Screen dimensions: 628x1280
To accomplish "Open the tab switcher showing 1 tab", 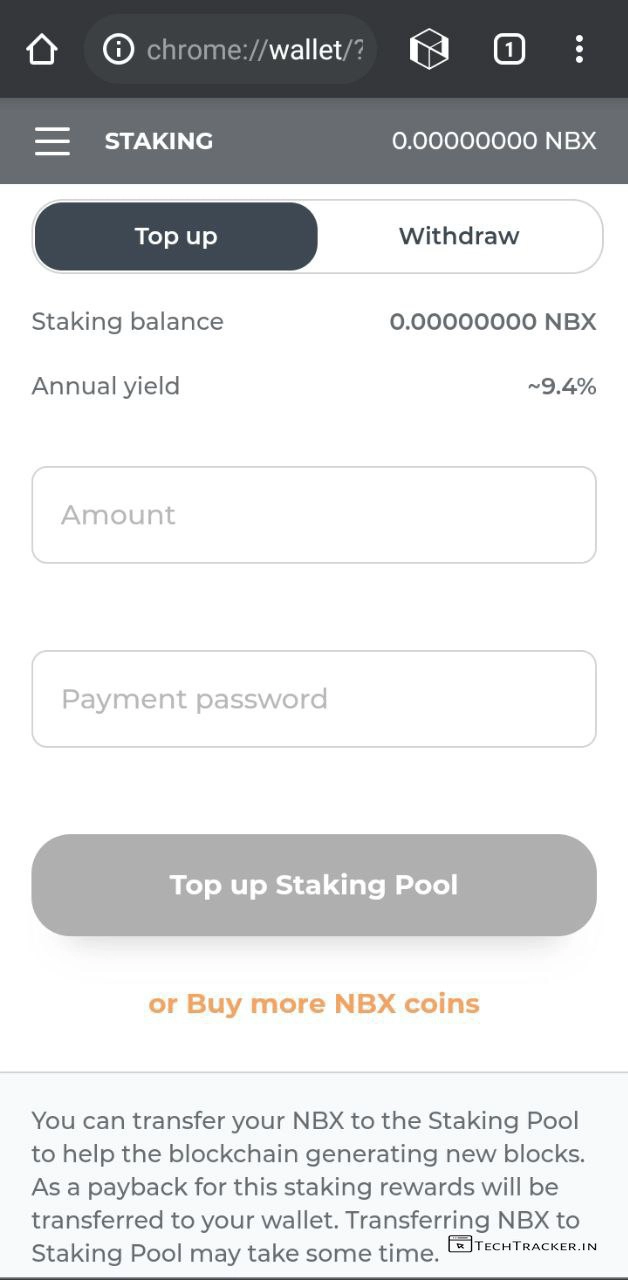I will [509, 49].
